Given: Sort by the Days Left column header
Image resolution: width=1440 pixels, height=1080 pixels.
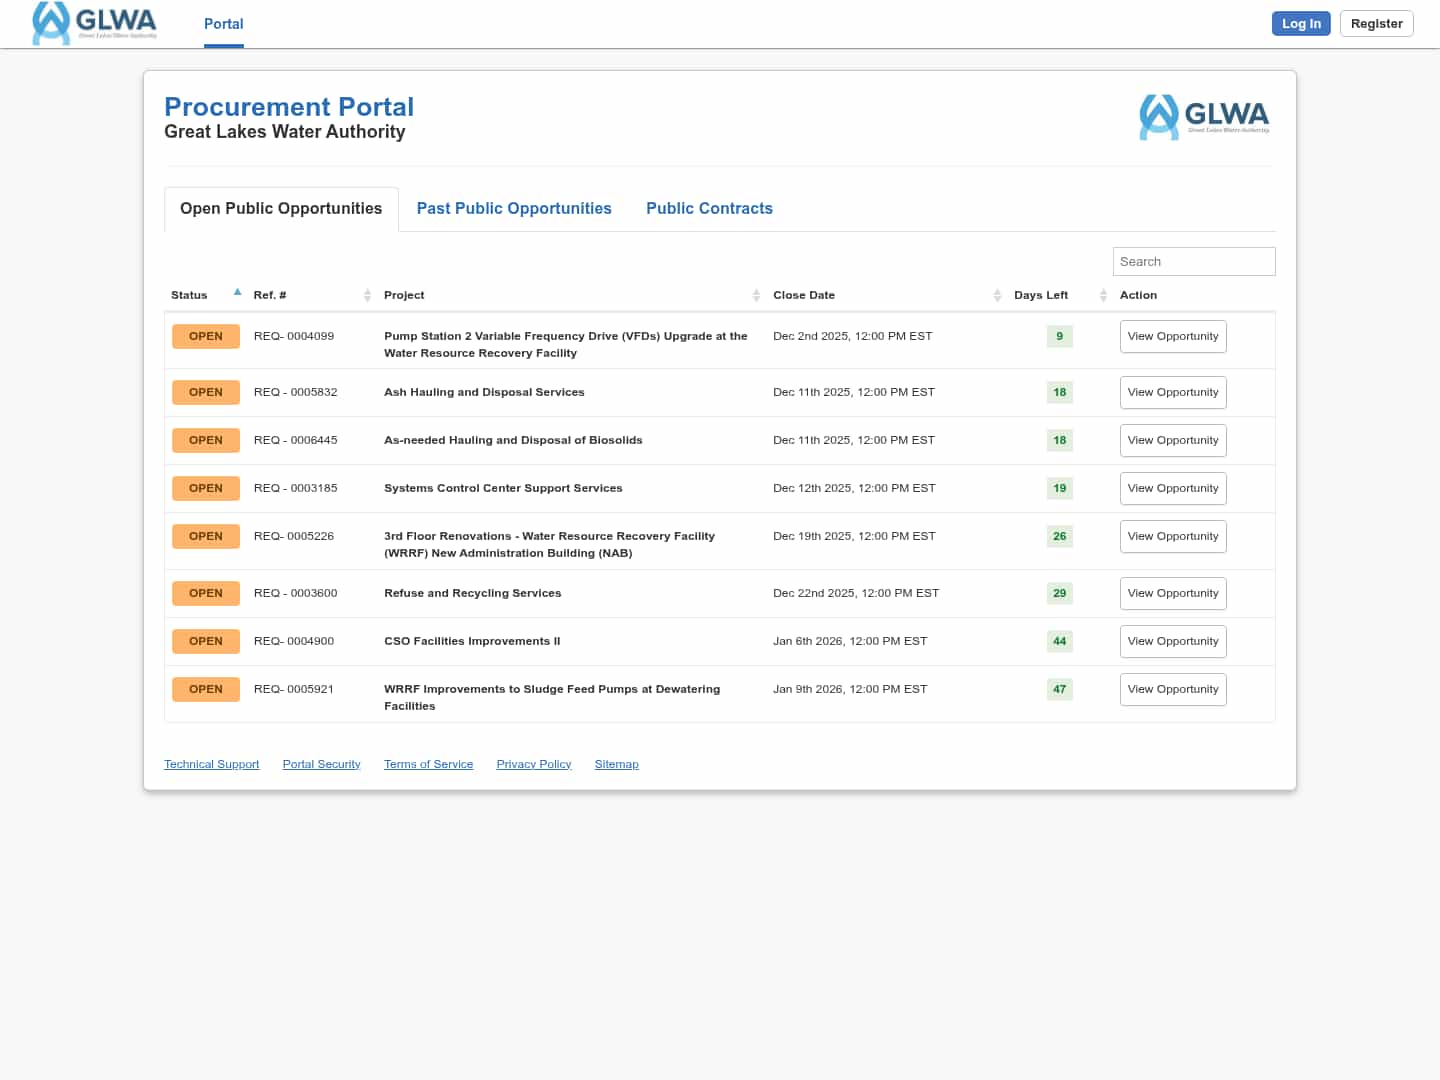Looking at the screenshot, I should pos(1040,295).
